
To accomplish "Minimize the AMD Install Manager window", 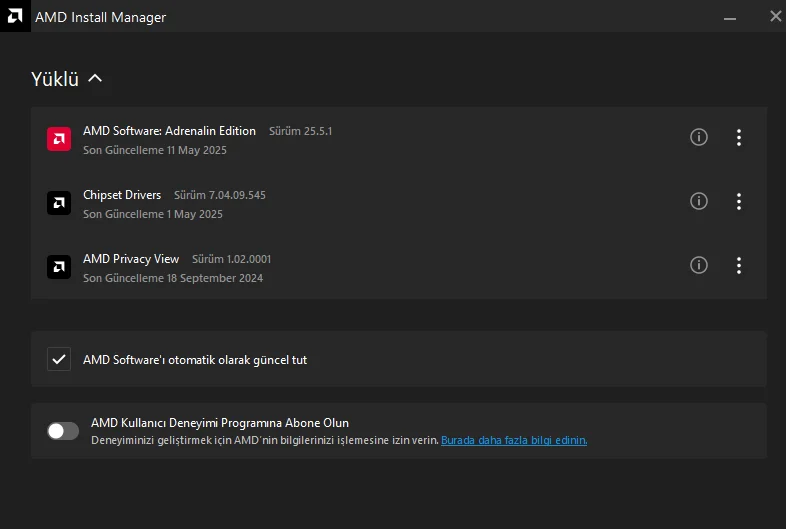I will point(730,16).
